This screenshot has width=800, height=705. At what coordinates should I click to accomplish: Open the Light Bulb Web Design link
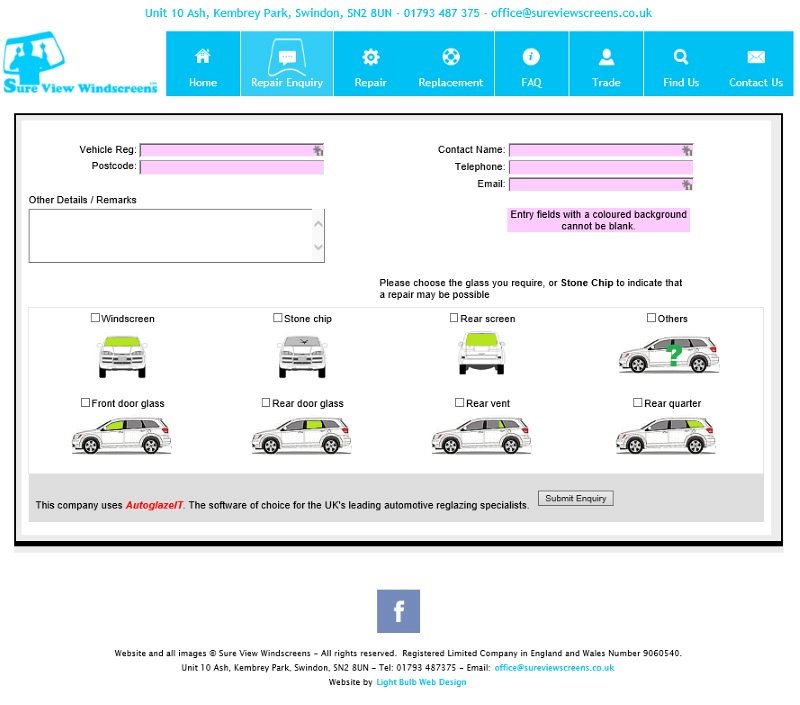[x=421, y=682]
